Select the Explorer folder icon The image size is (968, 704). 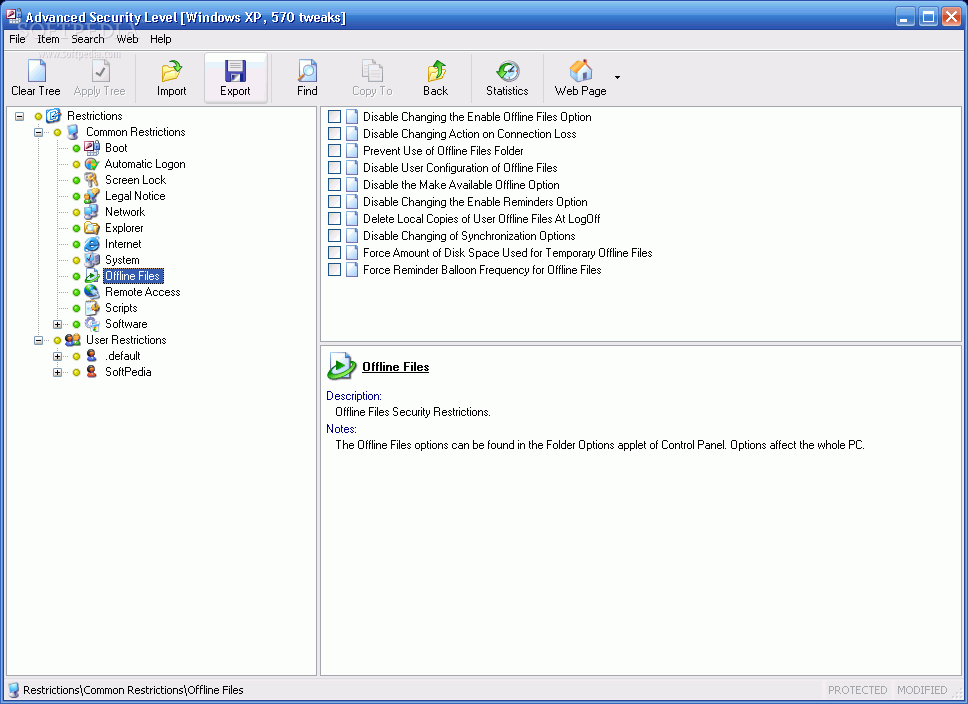coord(92,228)
